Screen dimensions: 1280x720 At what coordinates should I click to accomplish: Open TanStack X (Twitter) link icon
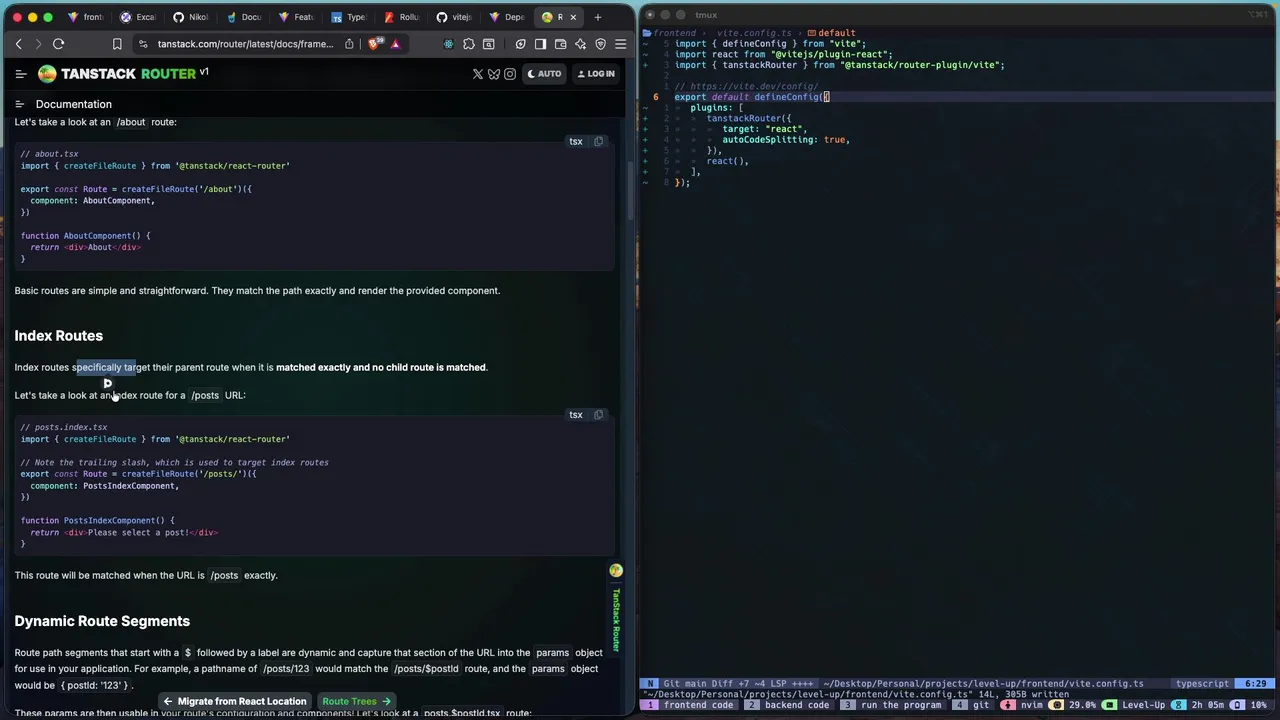tap(478, 74)
